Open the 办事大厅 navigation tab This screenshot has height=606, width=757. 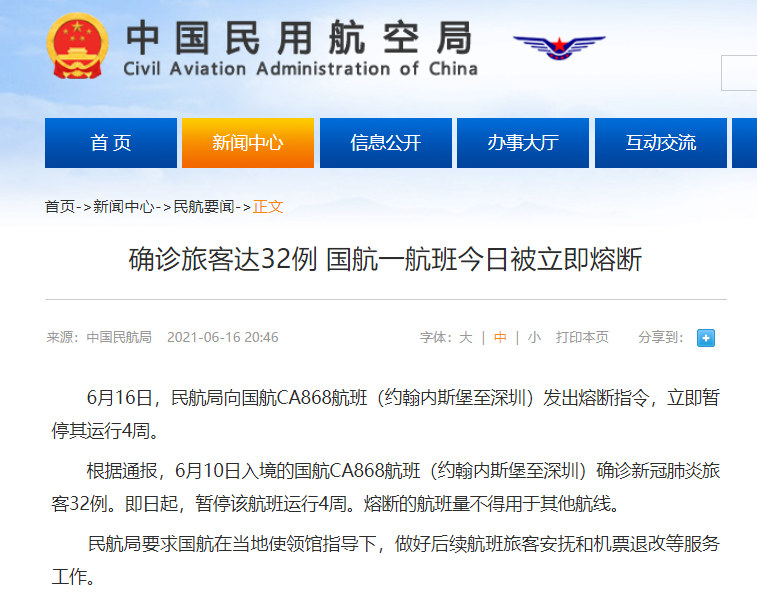[523, 143]
